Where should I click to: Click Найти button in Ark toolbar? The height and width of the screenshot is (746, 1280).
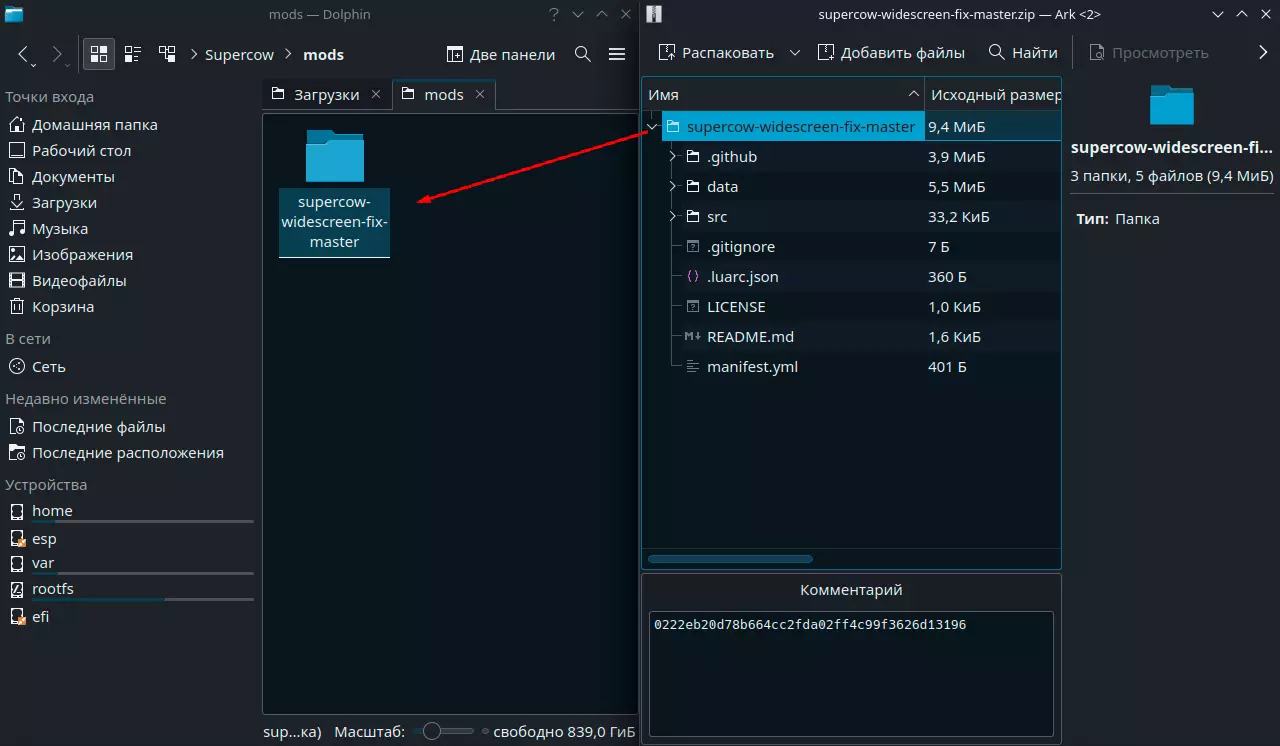(x=1022, y=53)
